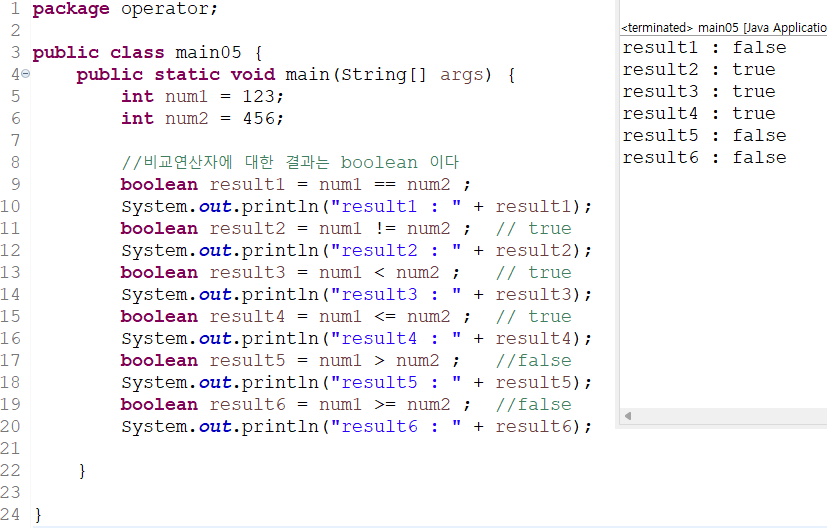The width and height of the screenshot is (827, 528).
Task: Click the Korean comment on line 8
Action: pyautogui.click(x=290, y=162)
